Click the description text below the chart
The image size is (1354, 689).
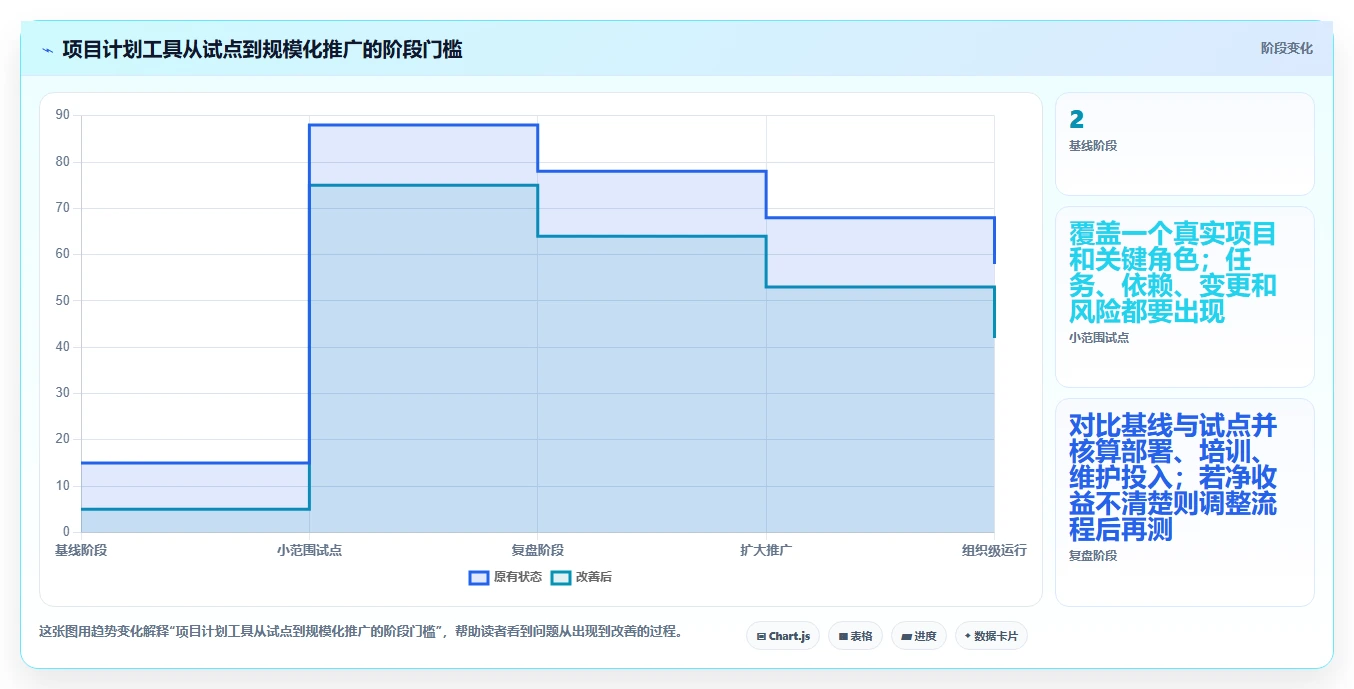click(x=360, y=631)
